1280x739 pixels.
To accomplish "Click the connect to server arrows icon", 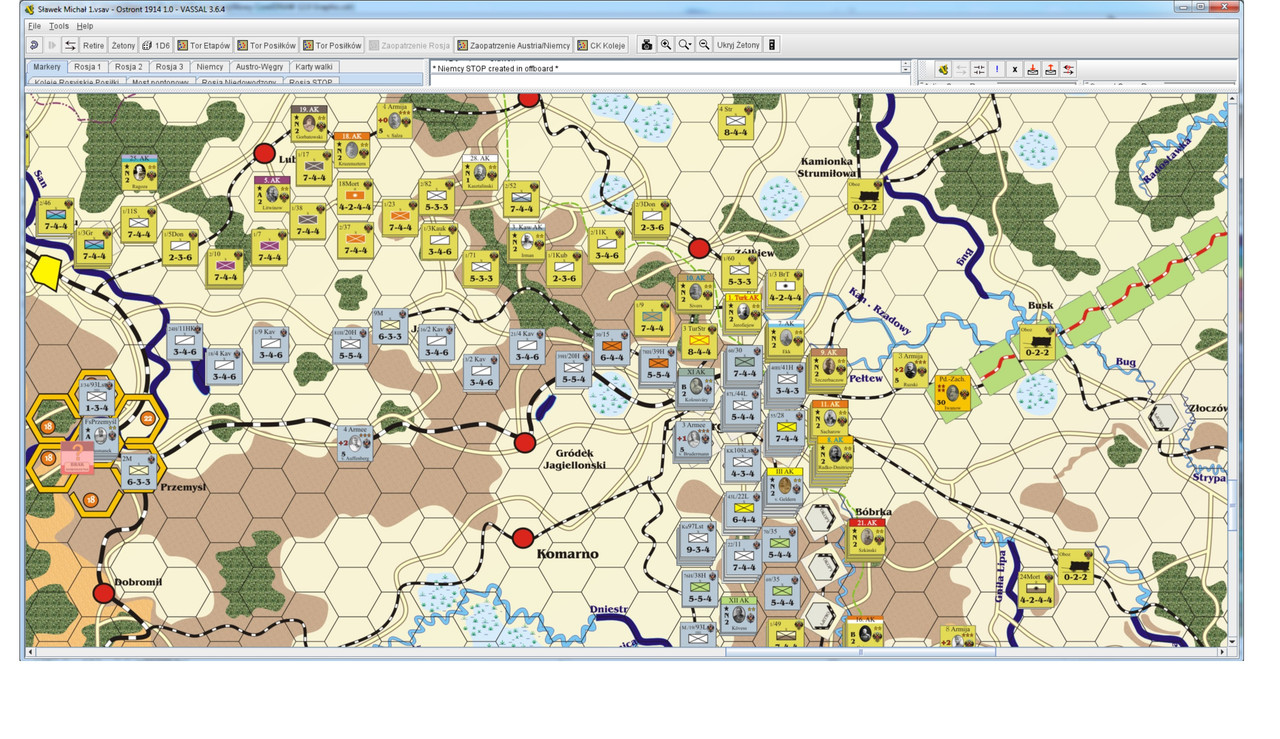I will point(70,45).
